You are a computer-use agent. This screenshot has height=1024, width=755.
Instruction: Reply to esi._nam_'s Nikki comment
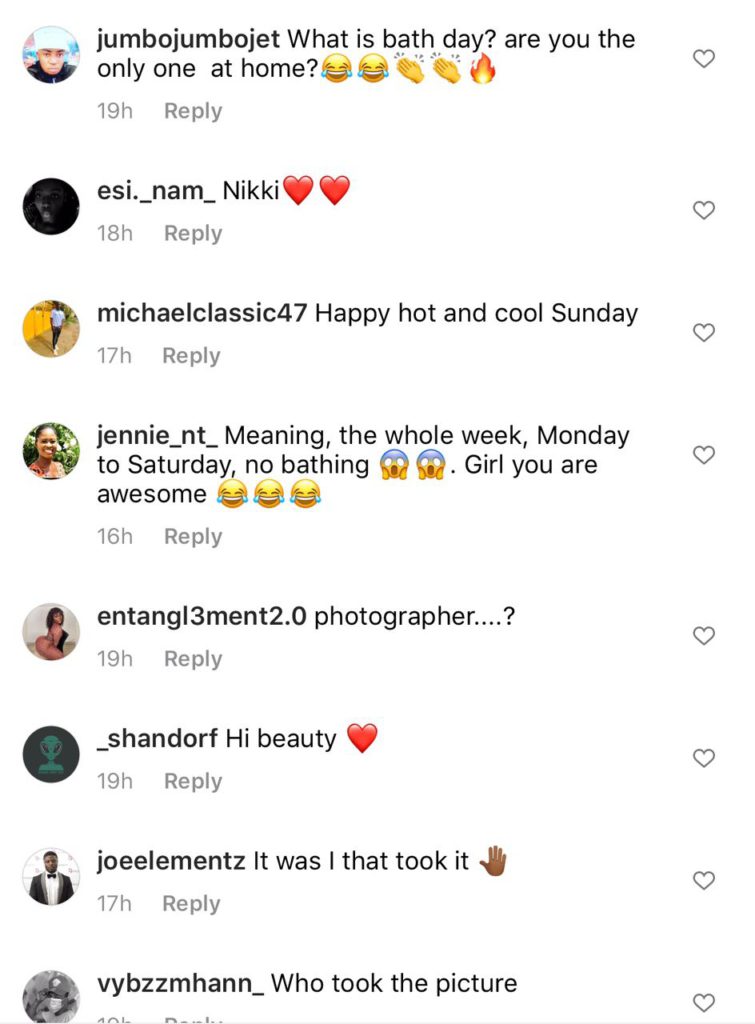click(x=193, y=233)
